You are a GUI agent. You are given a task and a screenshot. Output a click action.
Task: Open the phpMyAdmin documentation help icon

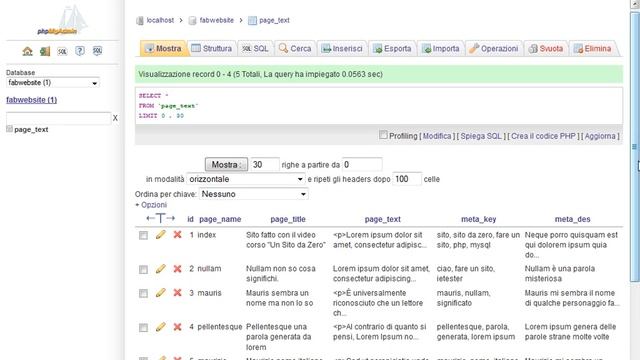[80, 51]
